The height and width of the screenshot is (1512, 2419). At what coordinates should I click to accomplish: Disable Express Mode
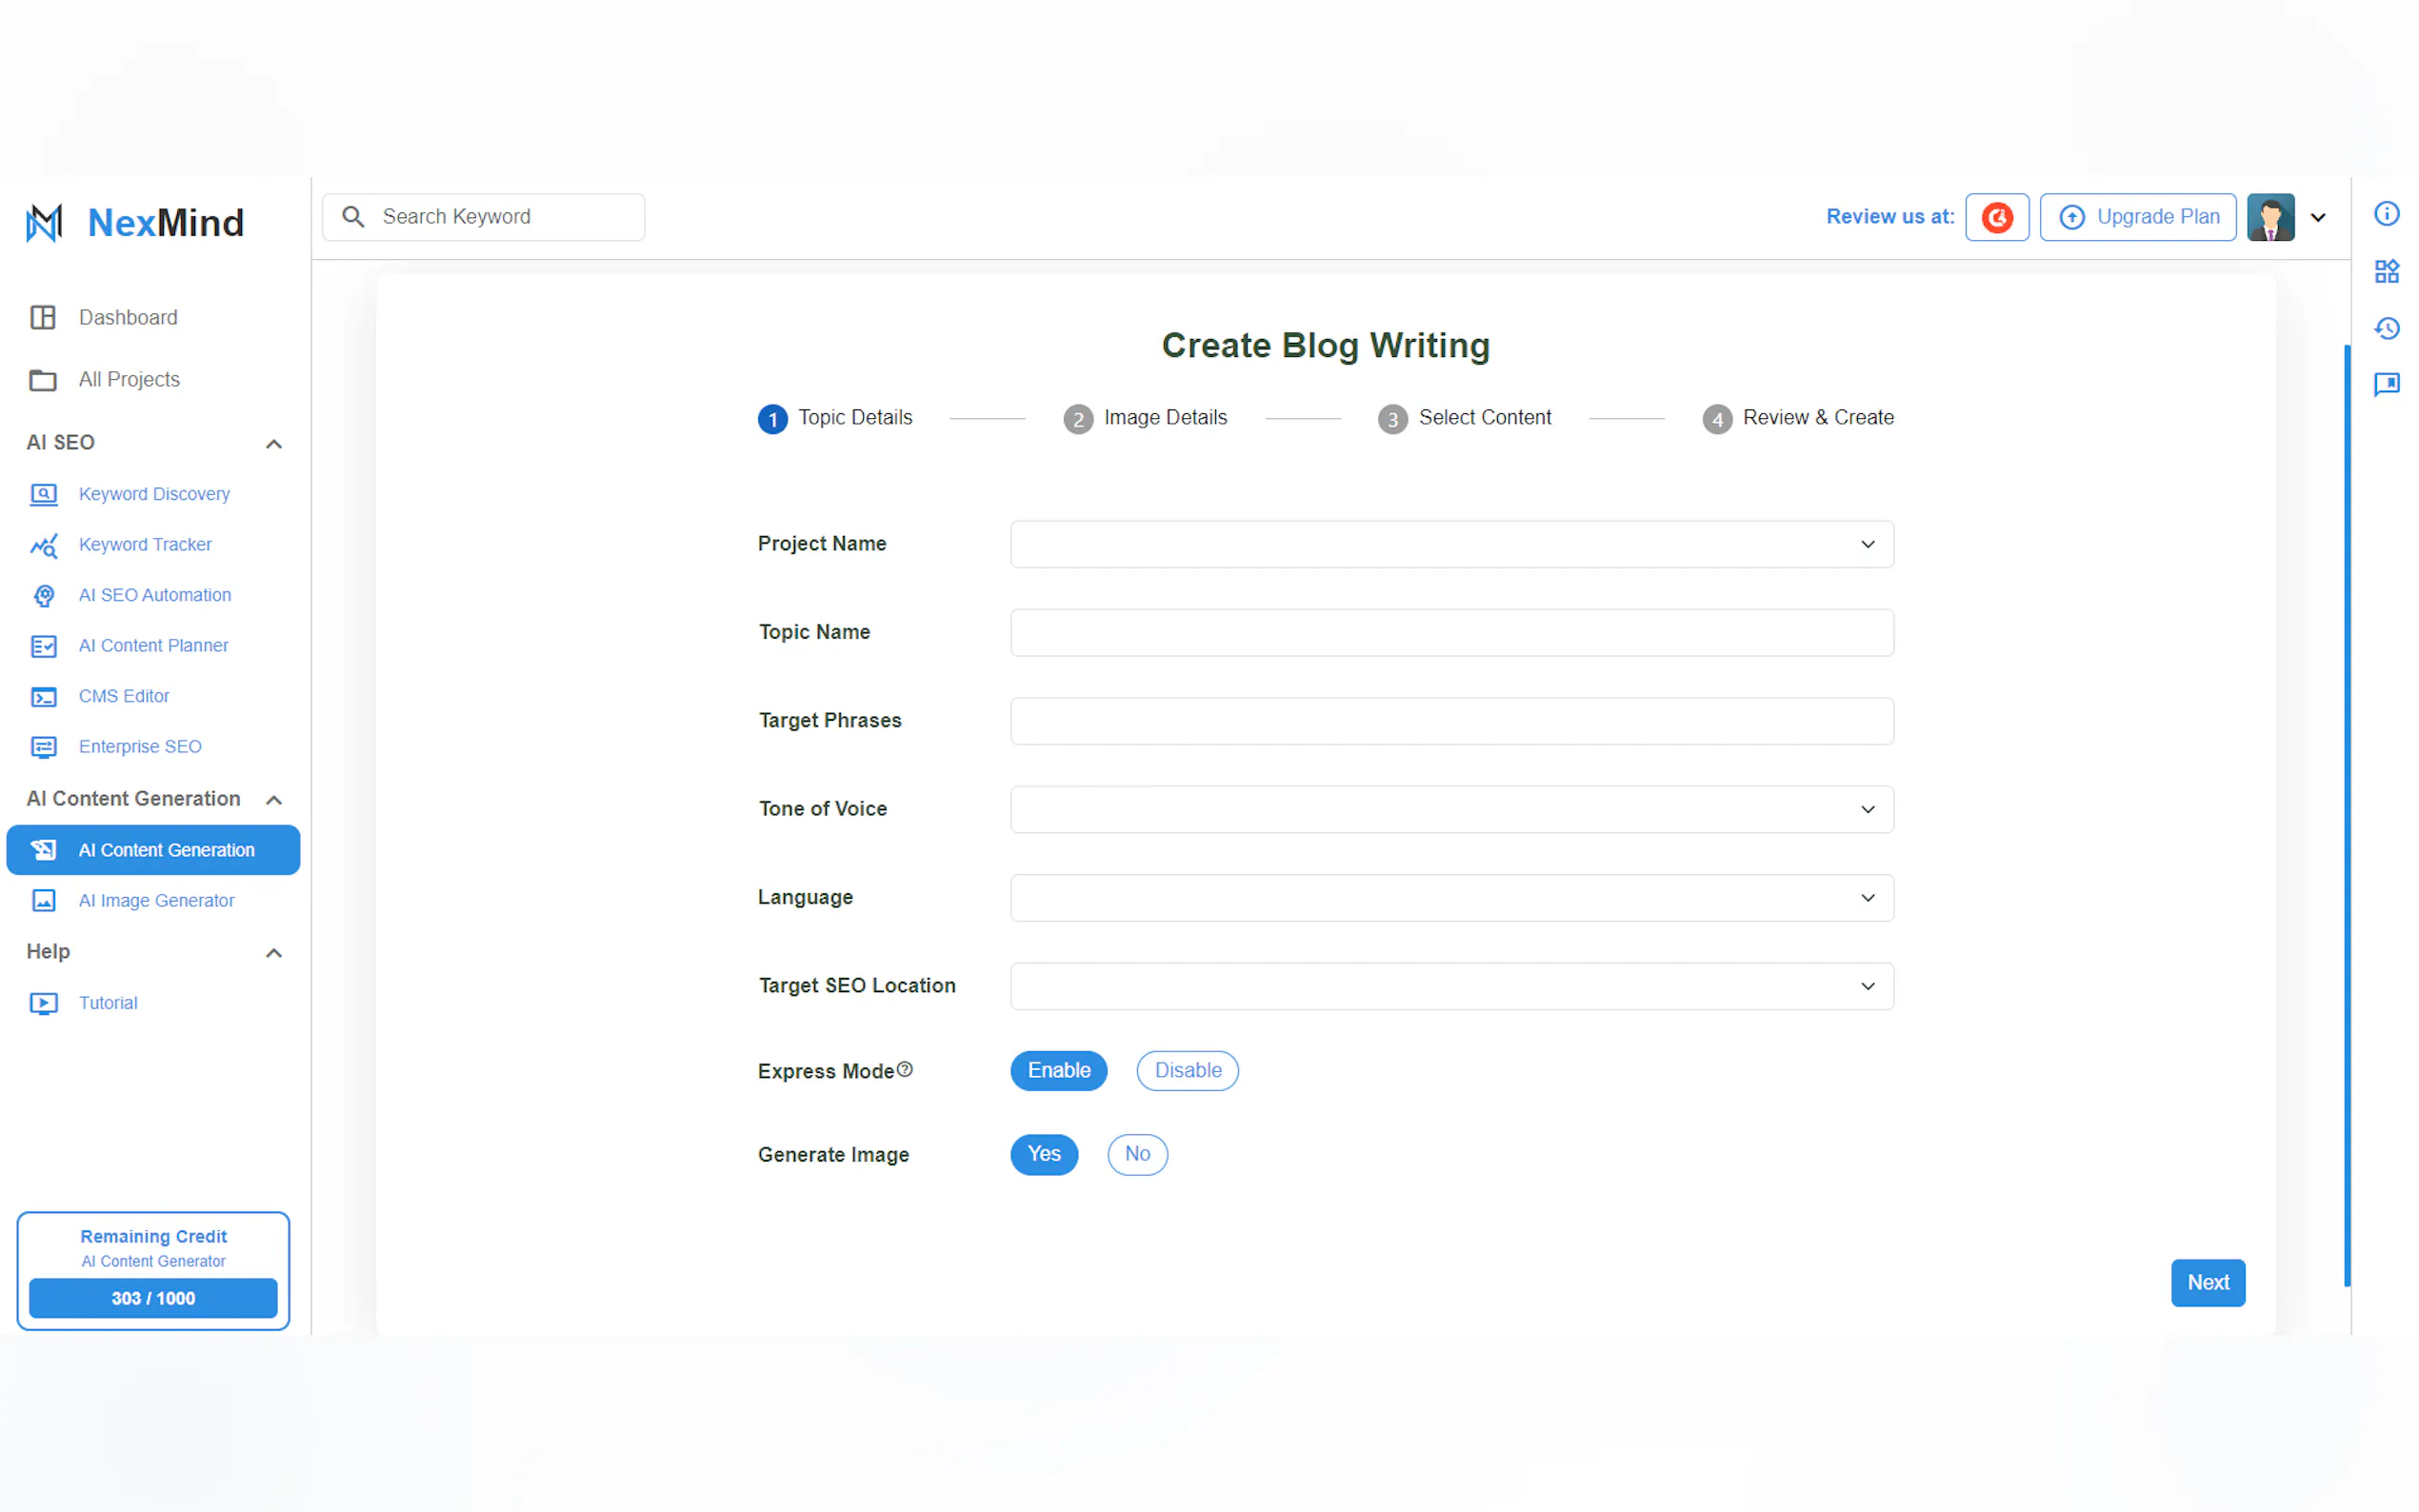[1187, 1070]
